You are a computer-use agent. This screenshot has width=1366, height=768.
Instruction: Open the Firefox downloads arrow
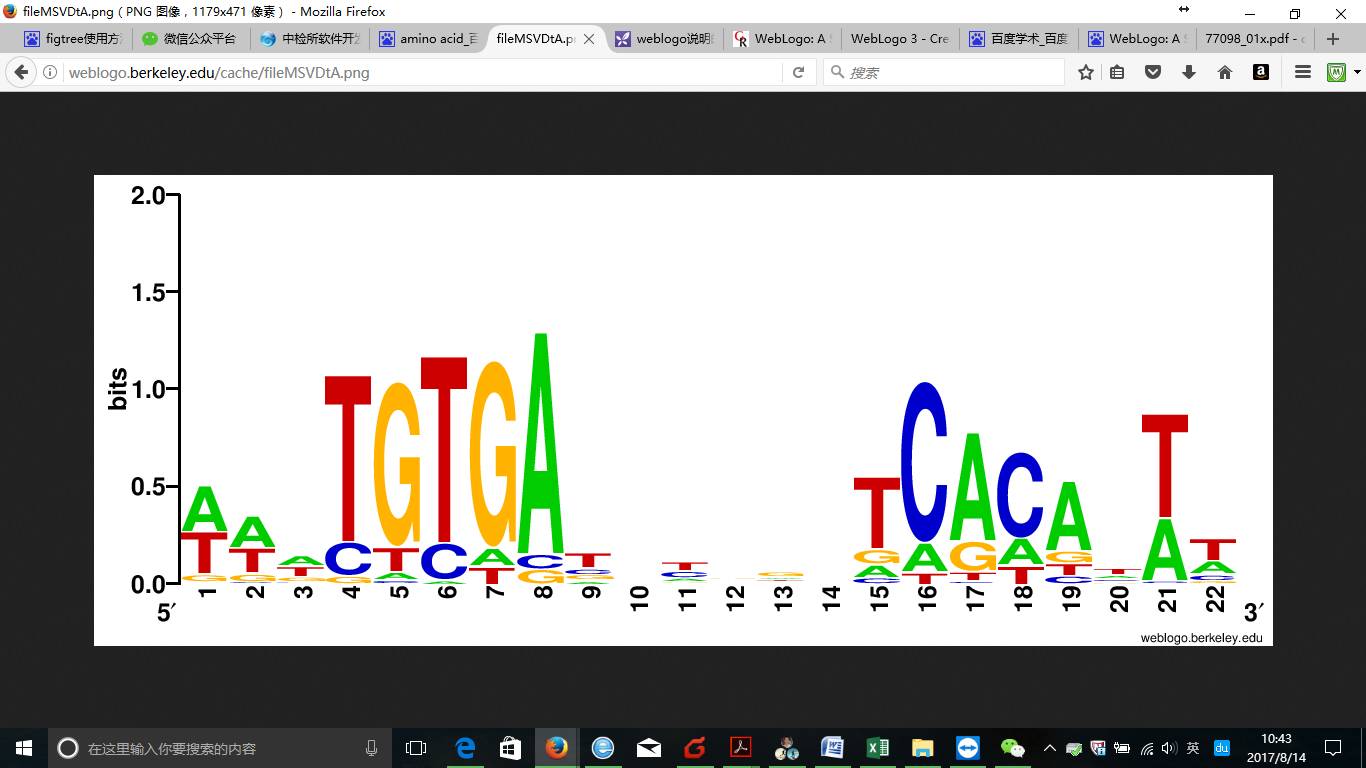(x=1189, y=72)
